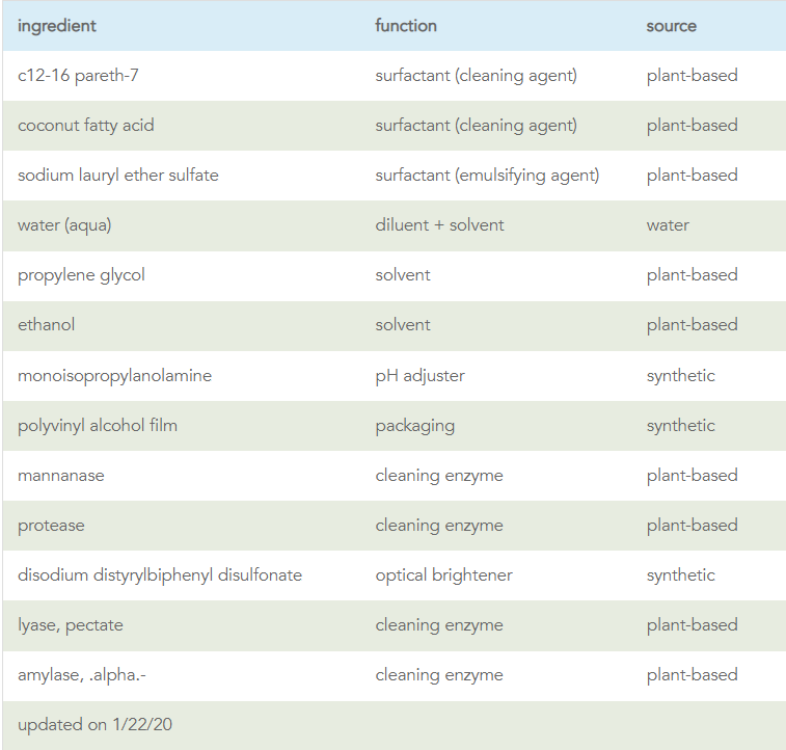Select the 'polyvinyl alcohol film' cell
Viewport: 786px width, 750px height.
click(97, 426)
